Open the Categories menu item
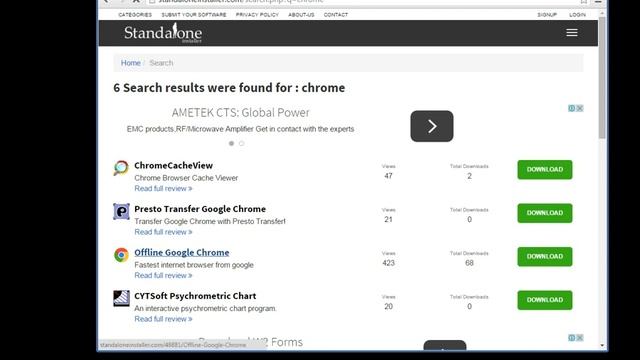640x360 pixels. pyautogui.click(x=135, y=15)
